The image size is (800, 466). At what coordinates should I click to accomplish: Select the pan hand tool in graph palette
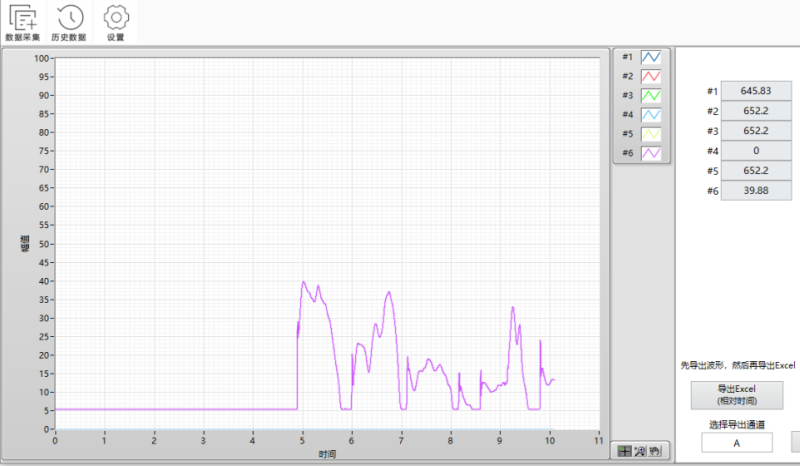655,451
